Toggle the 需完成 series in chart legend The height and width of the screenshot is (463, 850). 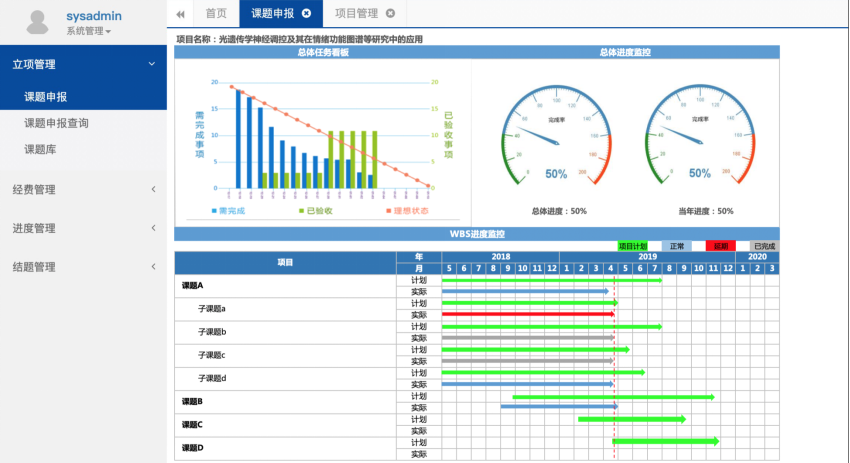(x=227, y=211)
